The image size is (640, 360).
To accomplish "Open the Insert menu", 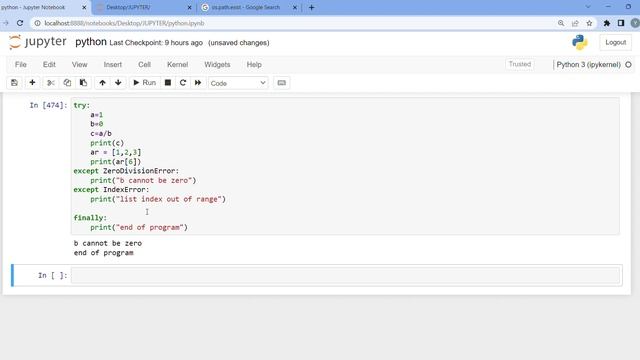I will 113,64.
